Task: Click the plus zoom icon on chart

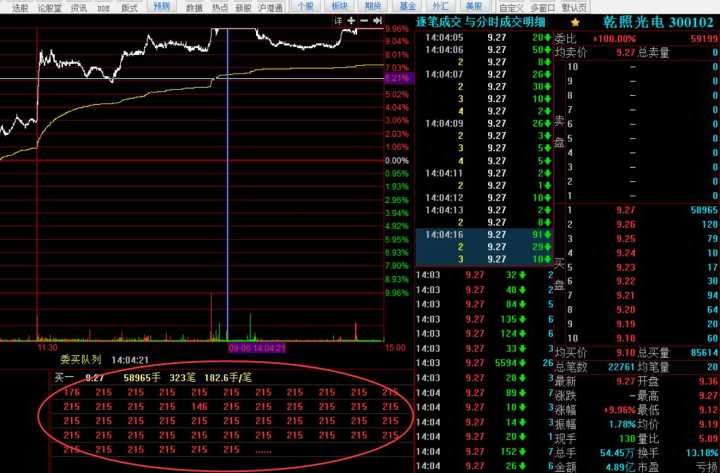Action: [x=351, y=20]
